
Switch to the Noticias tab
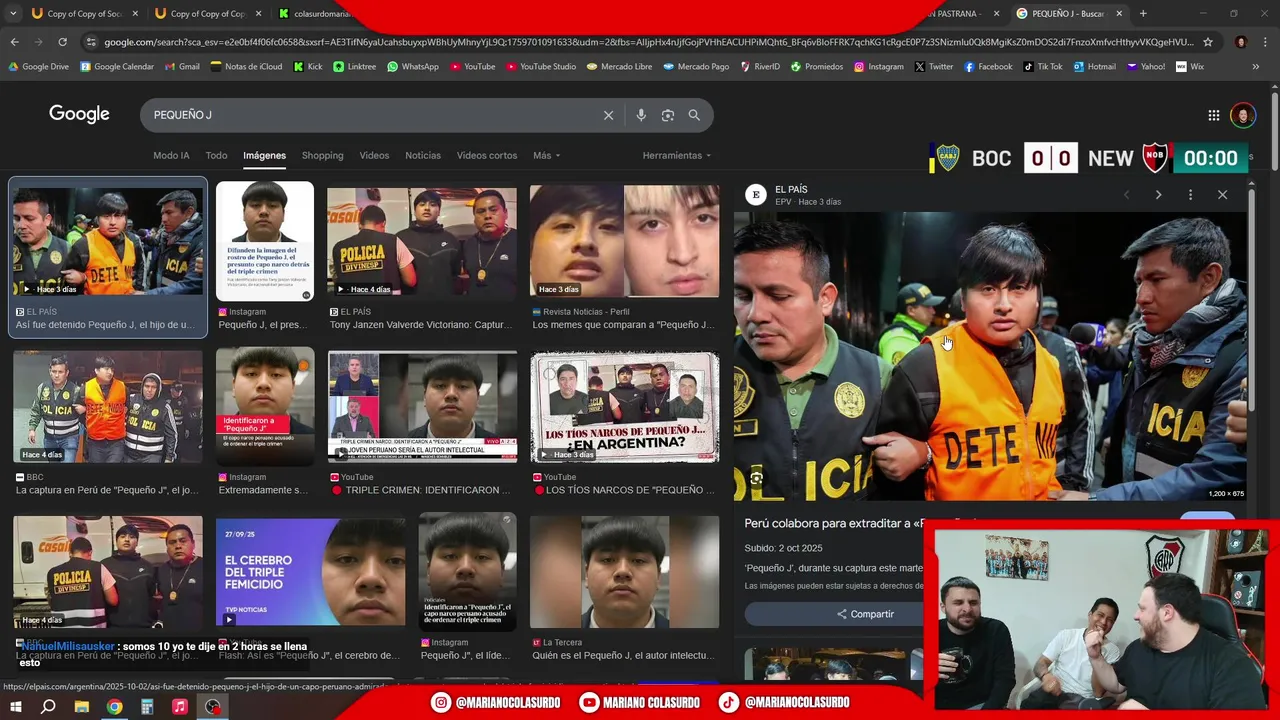coord(423,155)
